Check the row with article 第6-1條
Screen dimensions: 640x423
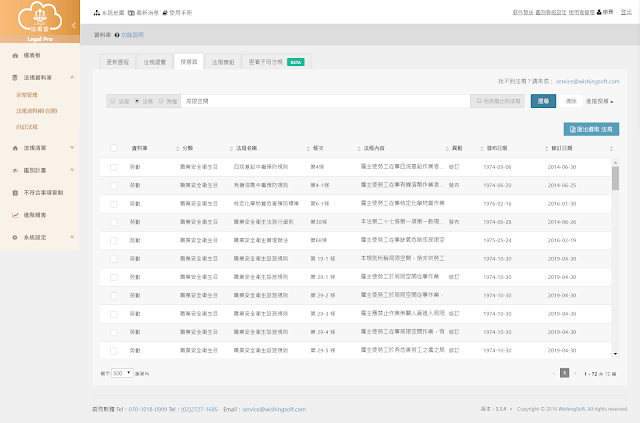click(113, 204)
